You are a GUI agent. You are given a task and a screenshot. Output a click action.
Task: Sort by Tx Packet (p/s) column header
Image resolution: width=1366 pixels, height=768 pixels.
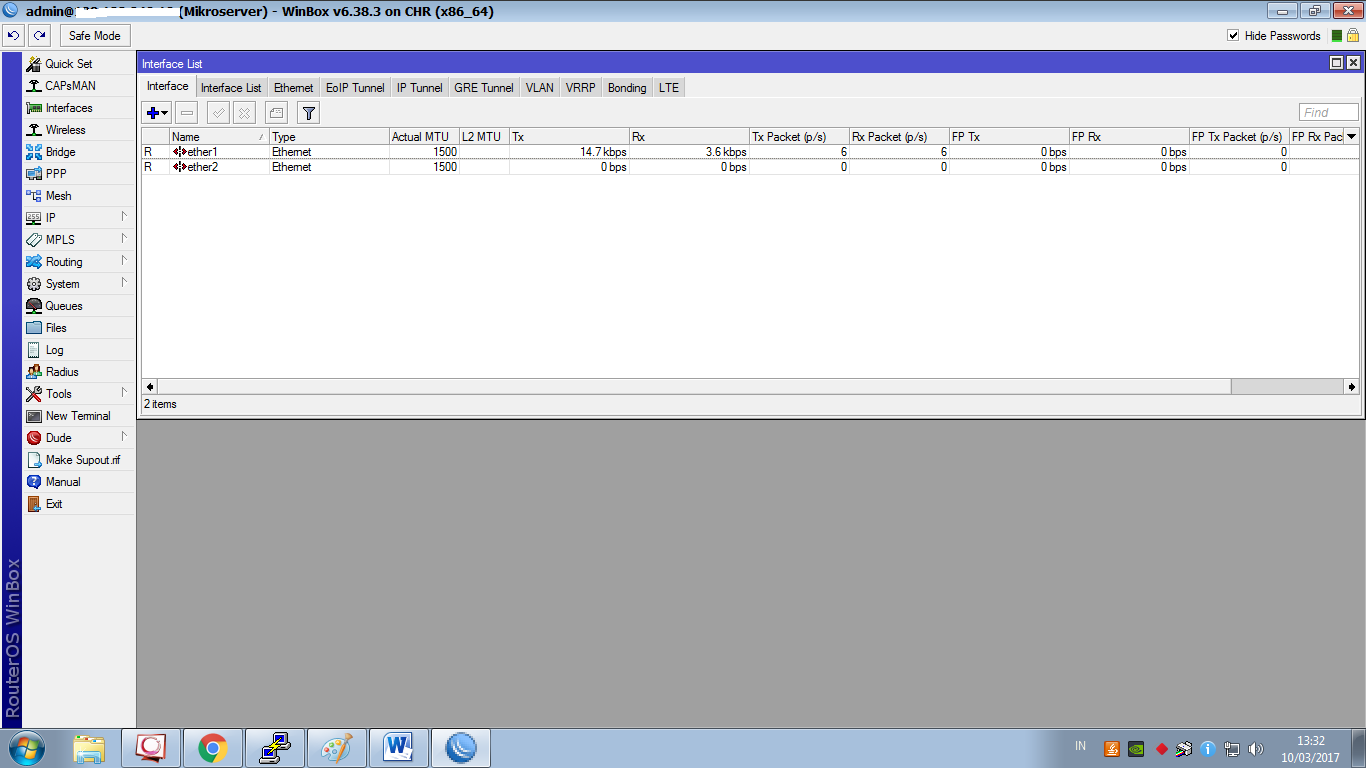(799, 137)
